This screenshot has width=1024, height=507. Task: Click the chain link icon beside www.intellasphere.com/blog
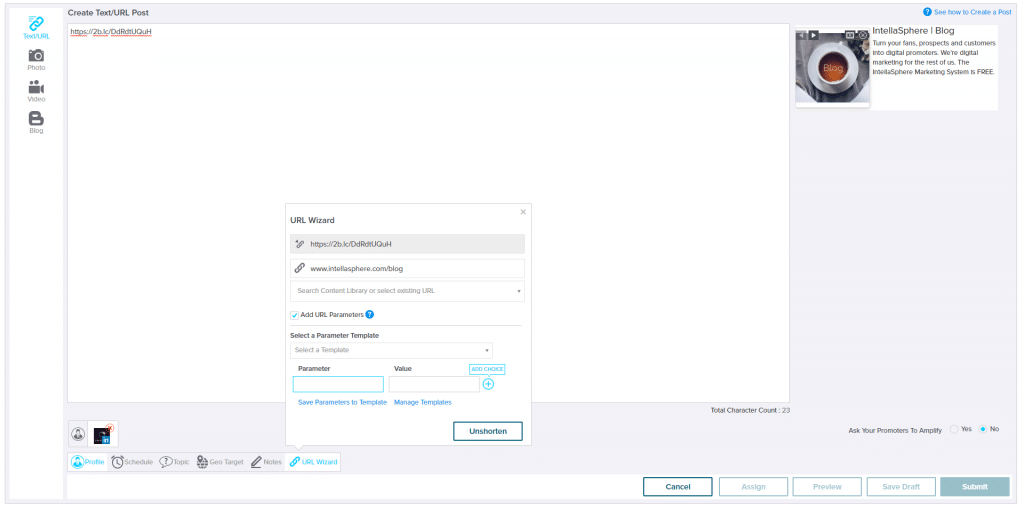click(x=300, y=268)
